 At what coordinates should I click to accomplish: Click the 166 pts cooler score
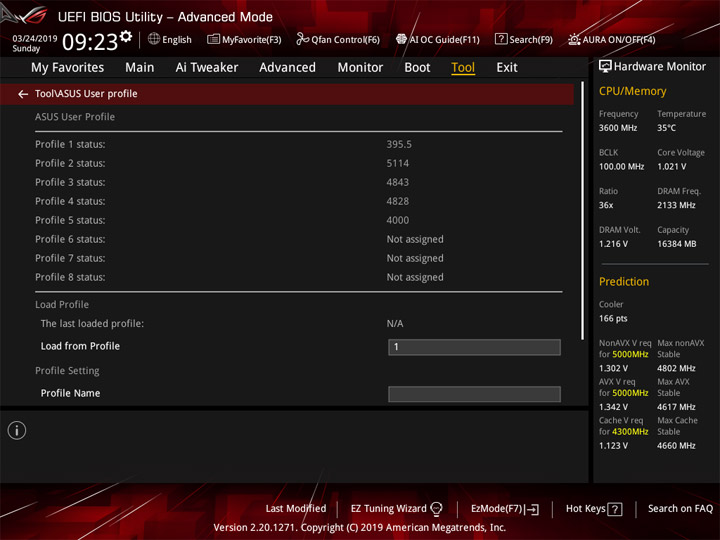point(613,319)
